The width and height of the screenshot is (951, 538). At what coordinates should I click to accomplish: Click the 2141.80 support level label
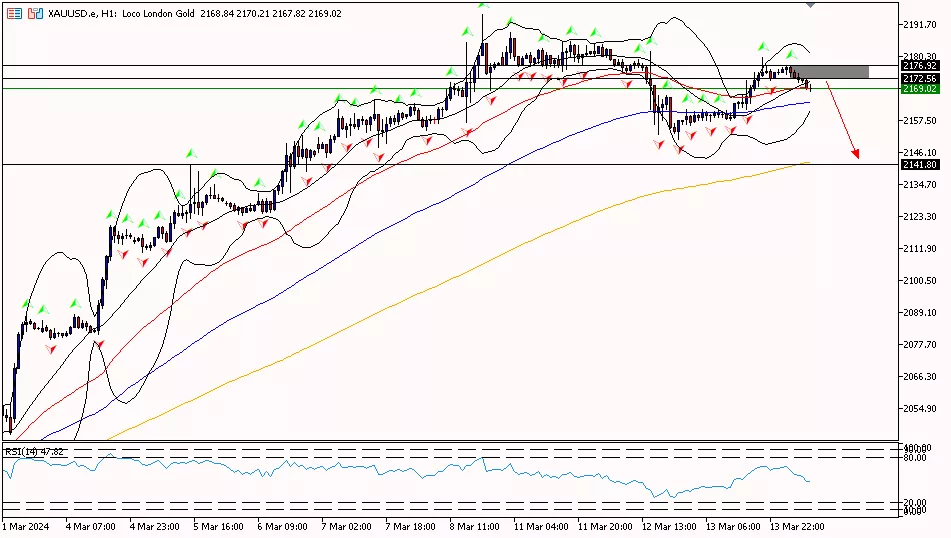pos(918,164)
